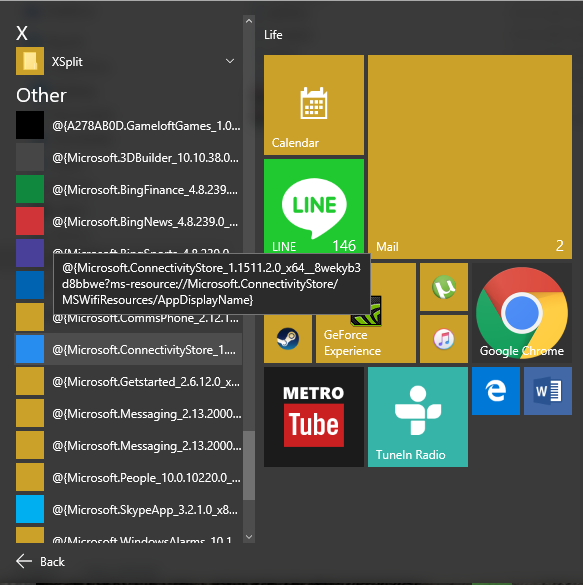Go Back to the main start list
The image size is (583, 585).
click(x=40, y=561)
